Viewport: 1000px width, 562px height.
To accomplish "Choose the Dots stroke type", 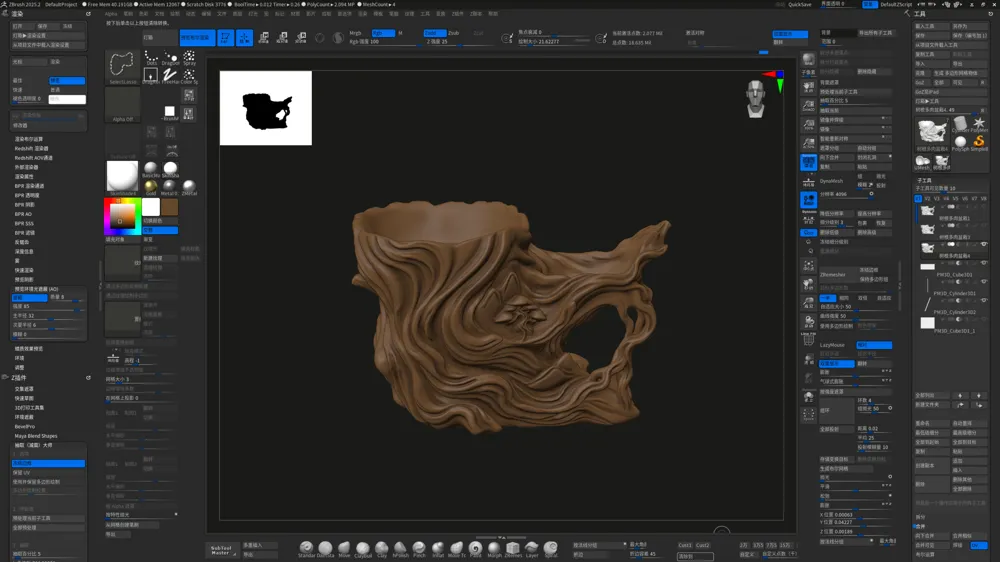I will 151,58.
